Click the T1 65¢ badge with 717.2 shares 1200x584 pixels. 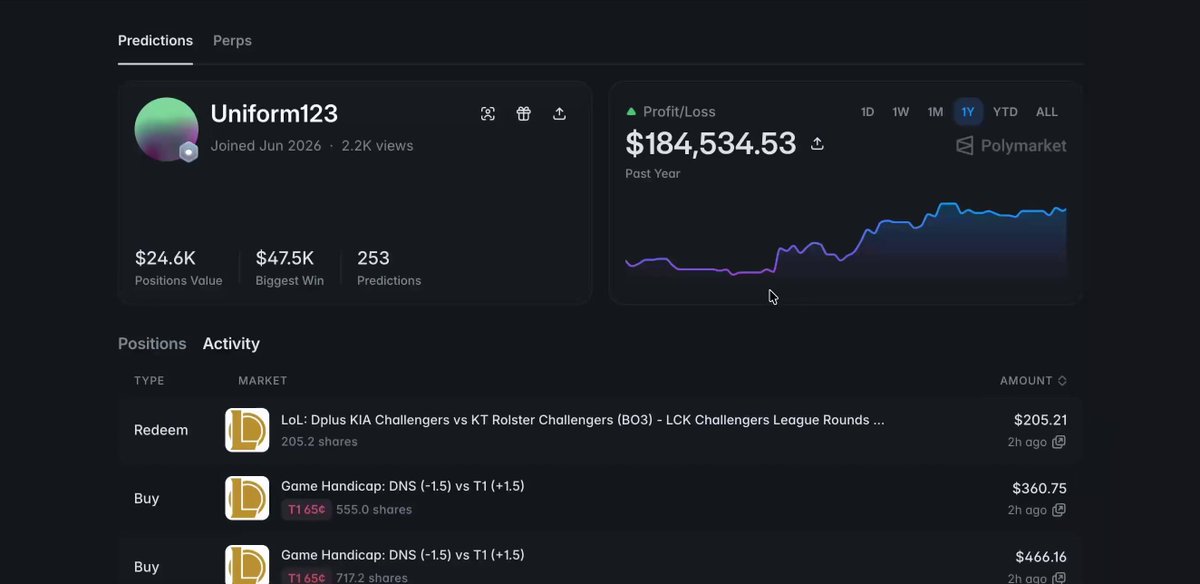[x=307, y=577]
